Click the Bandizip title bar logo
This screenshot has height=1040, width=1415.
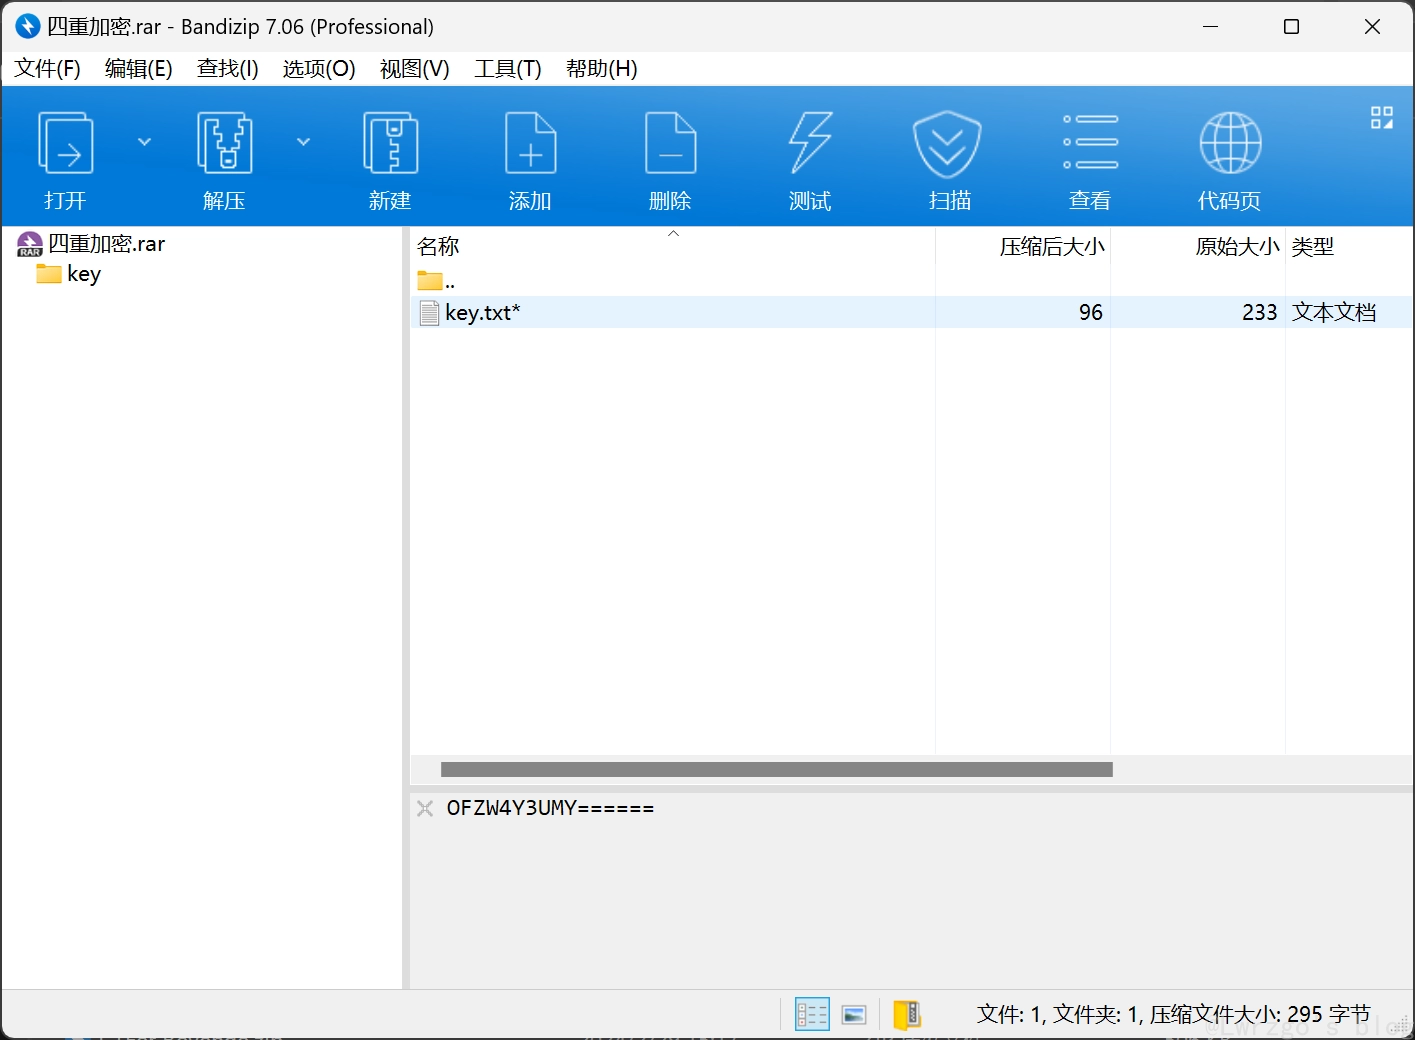coord(28,26)
